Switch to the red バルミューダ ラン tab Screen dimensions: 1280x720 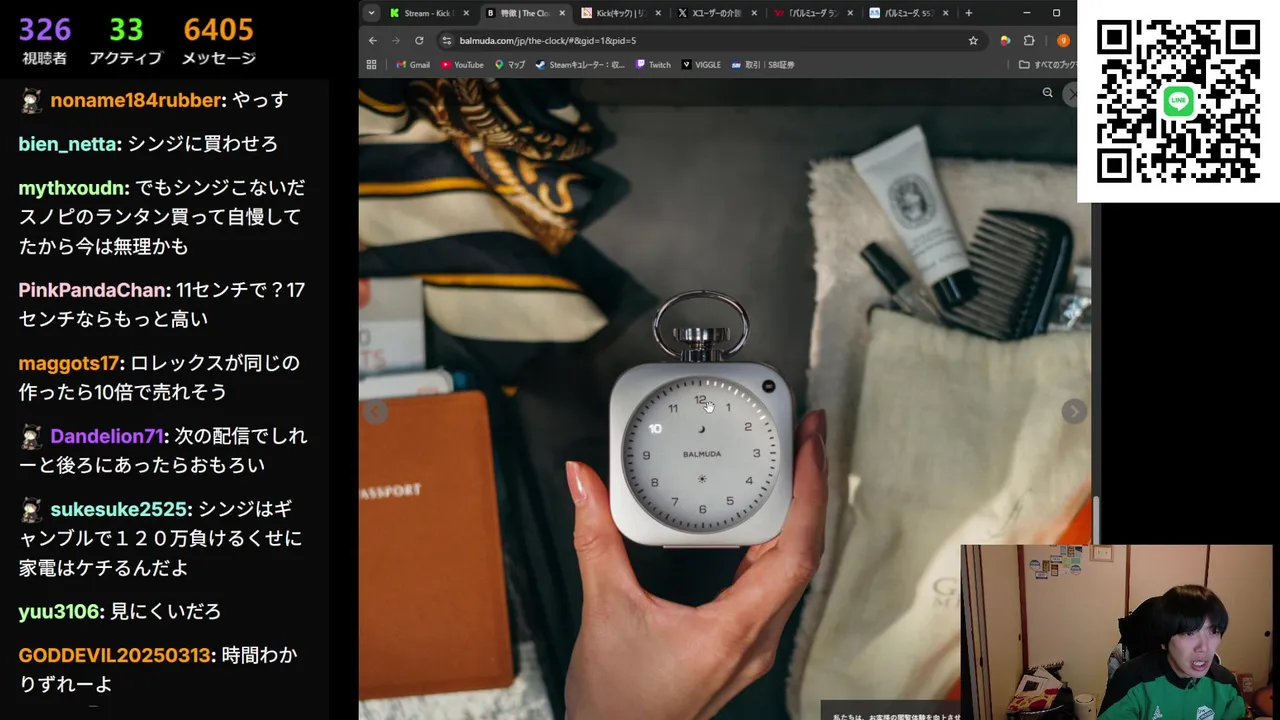[x=813, y=13]
